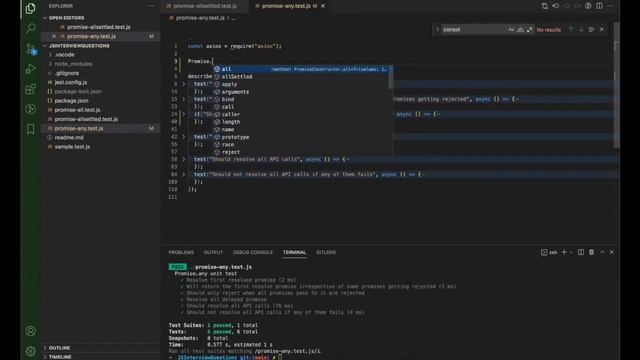Open the Search view in activity bar
The image size is (640, 360).
click(31, 28)
